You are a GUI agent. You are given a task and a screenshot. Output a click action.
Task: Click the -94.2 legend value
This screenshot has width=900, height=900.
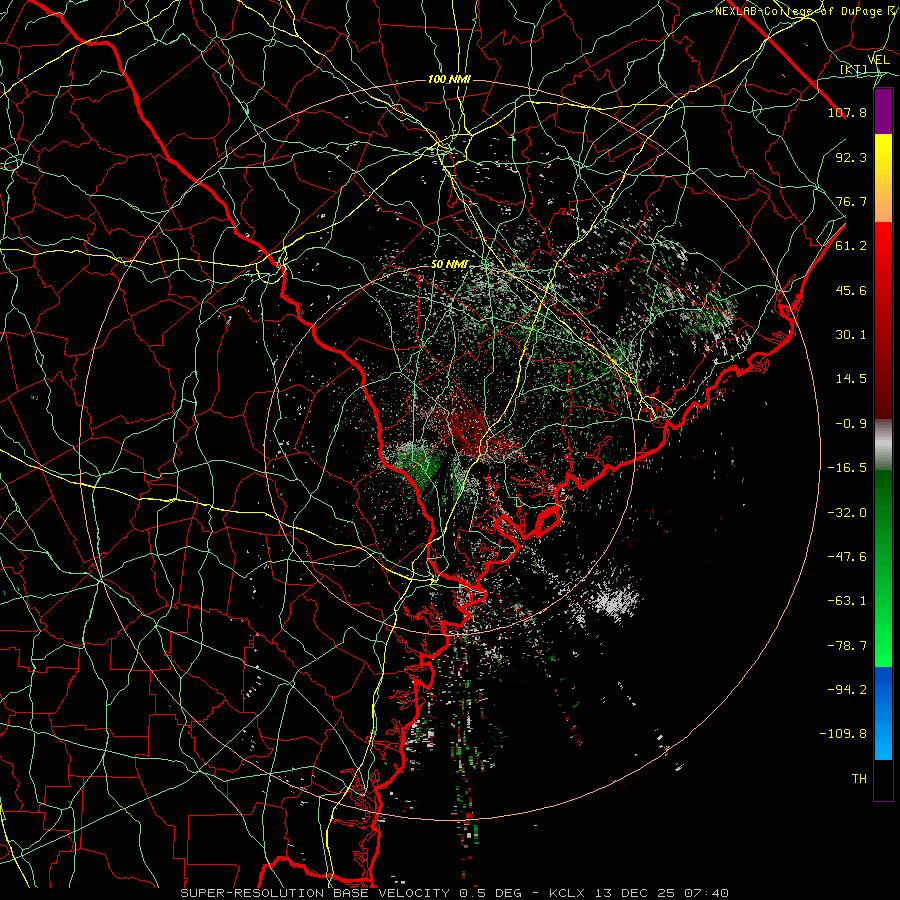click(847, 690)
